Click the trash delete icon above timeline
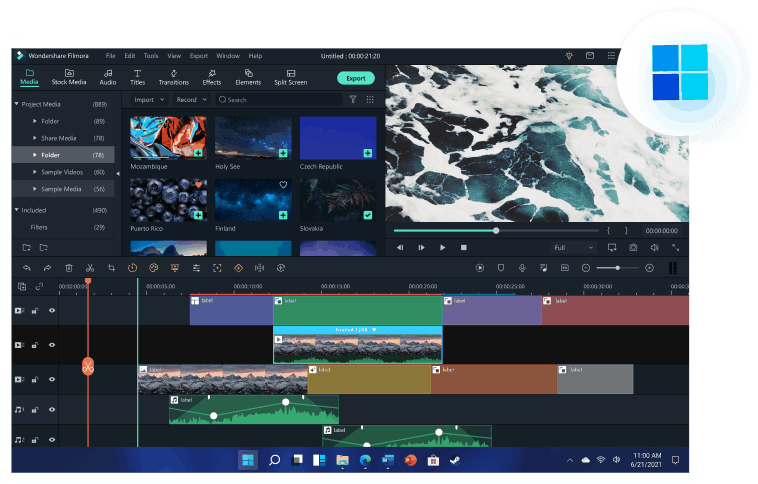Viewport: 758px width, 484px height. [69, 268]
